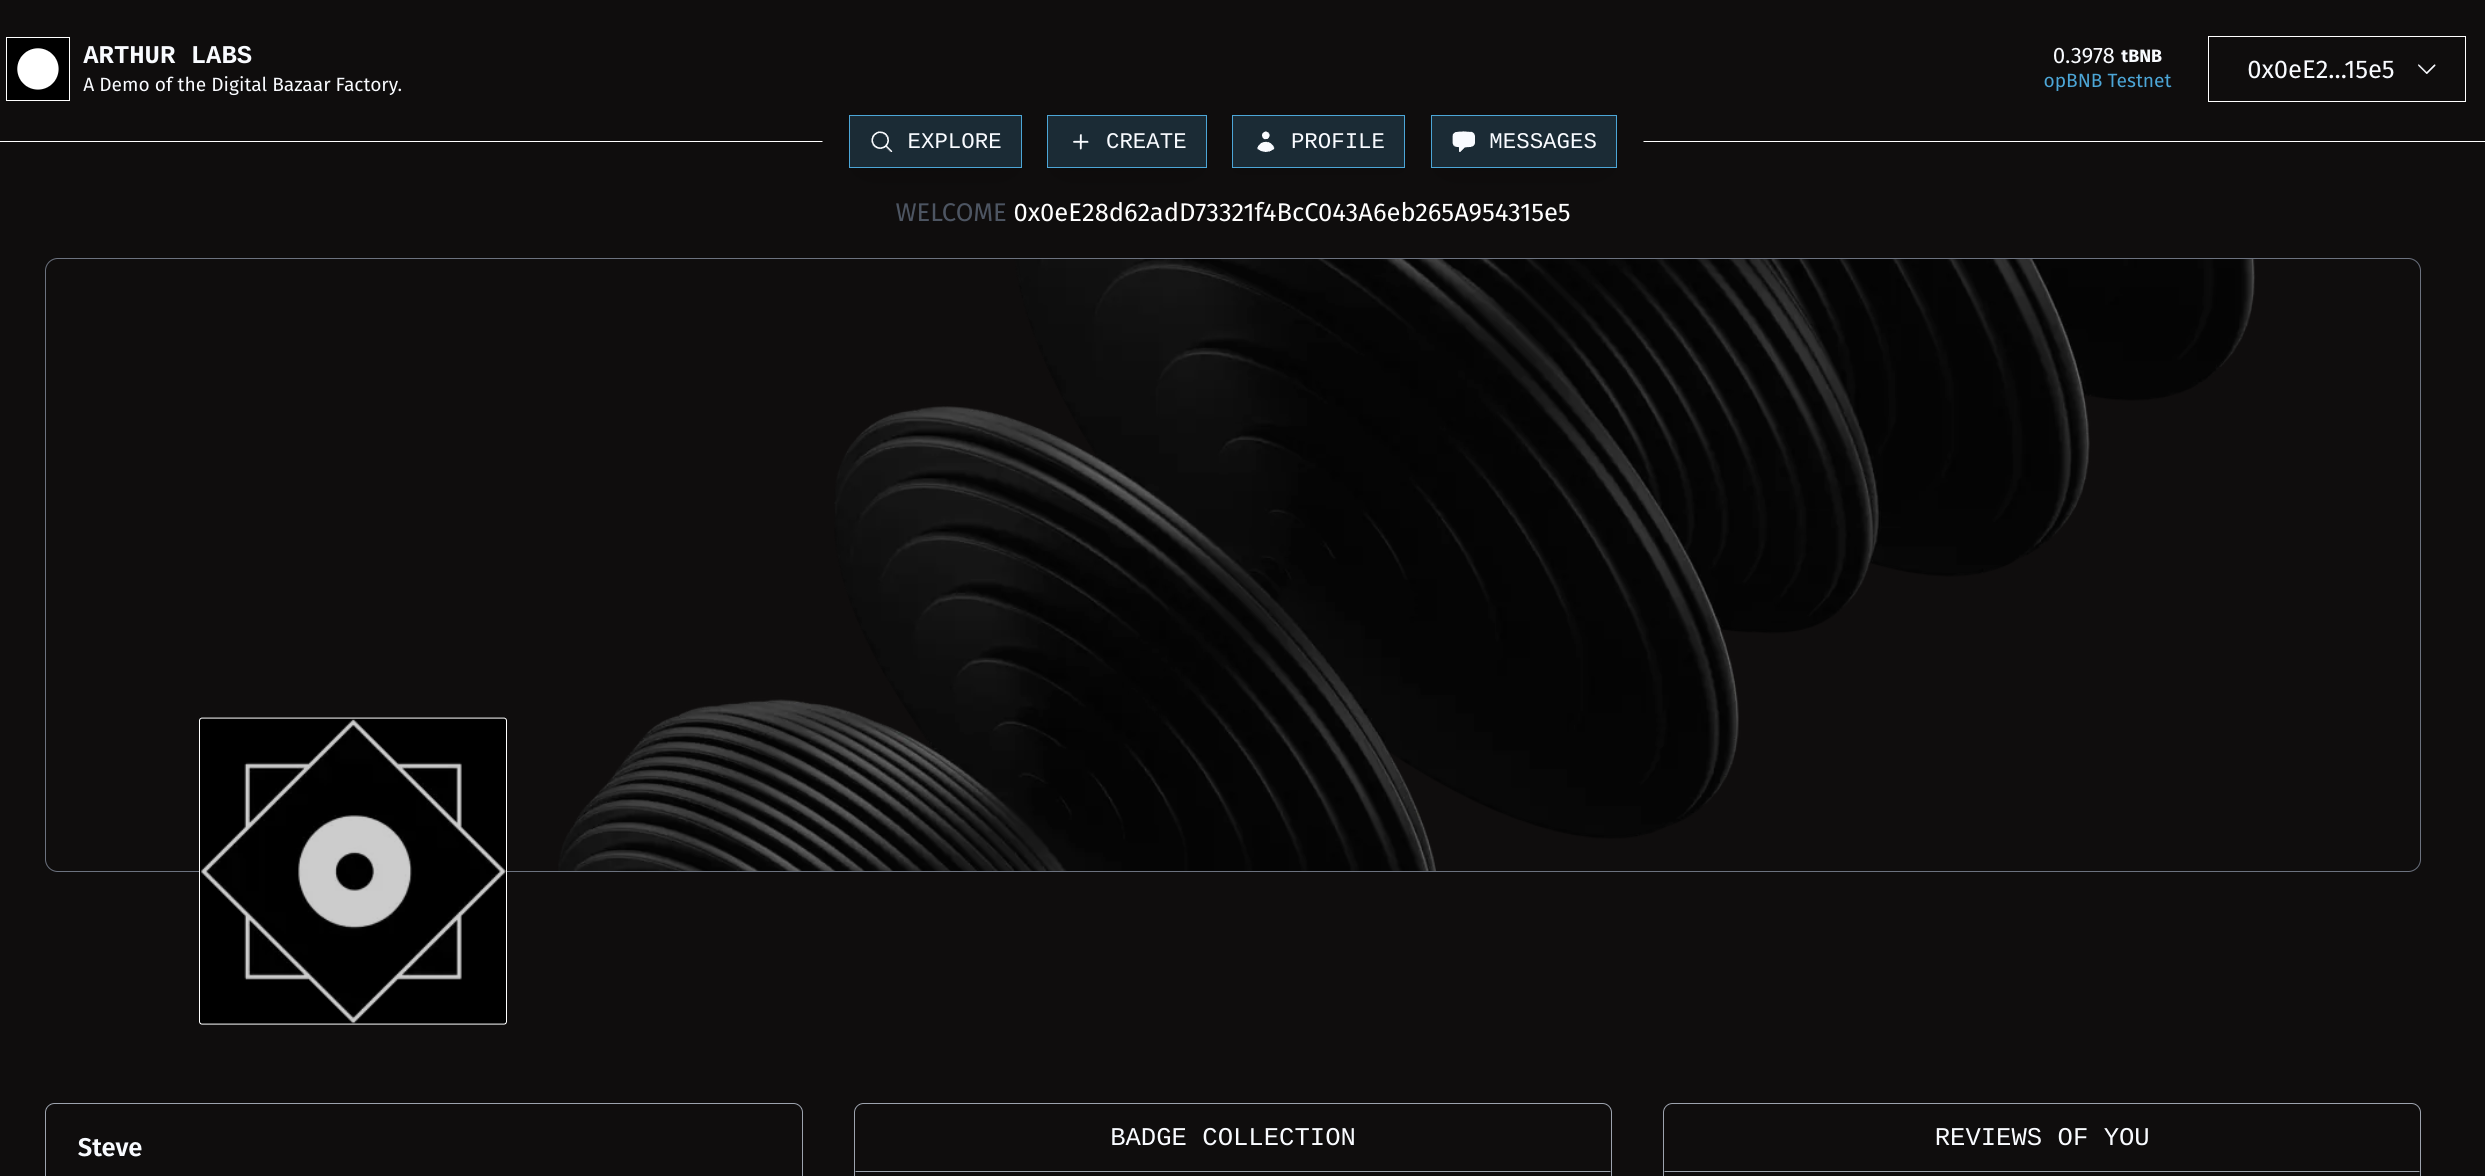Open the Explore page label
The width and height of the screenshot is (2485, 1176).
954,141
